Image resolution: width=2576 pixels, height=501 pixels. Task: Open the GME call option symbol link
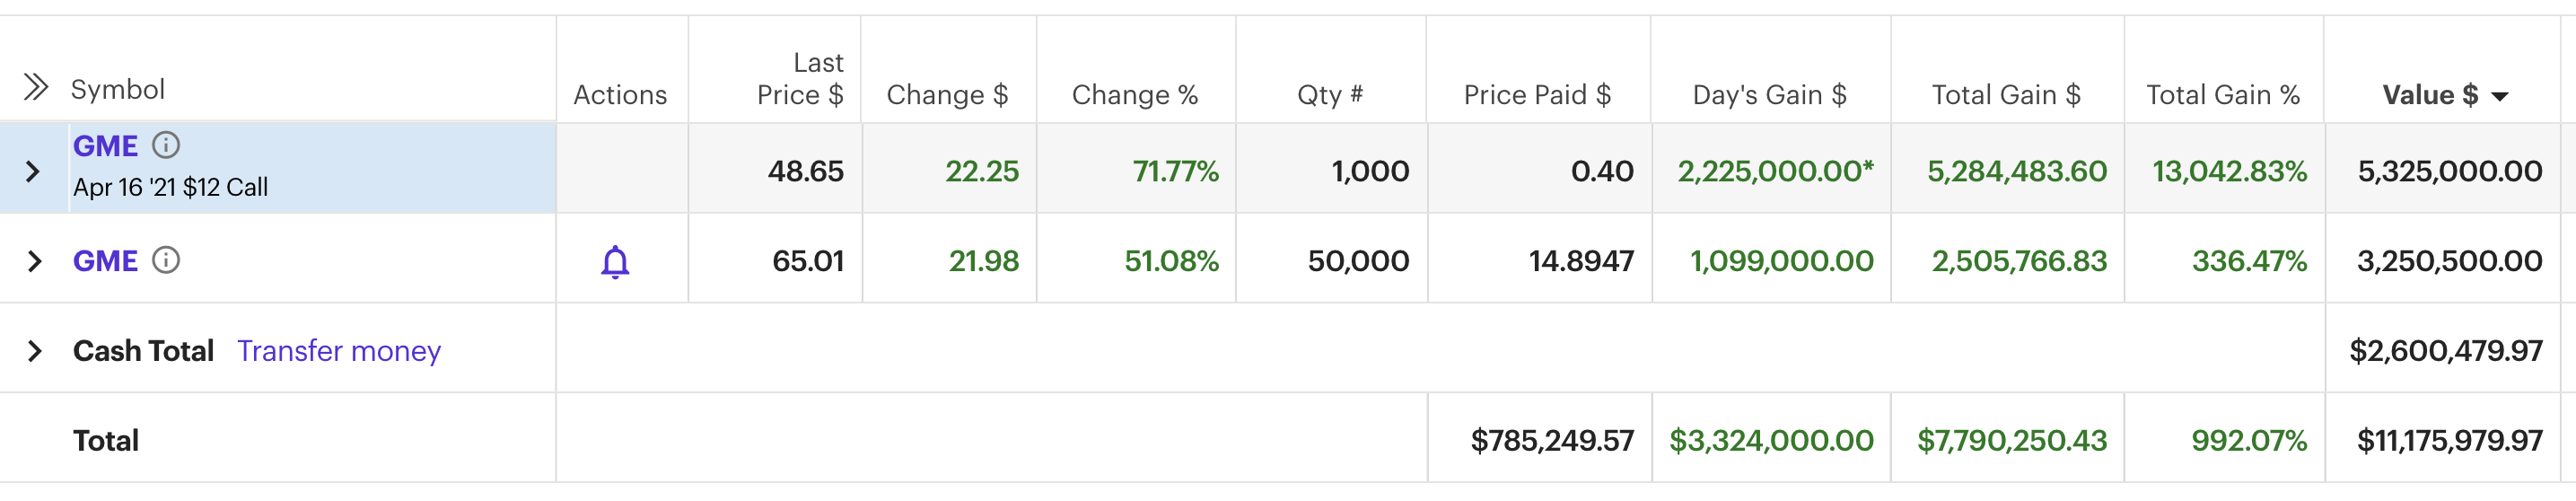point(105,146)
